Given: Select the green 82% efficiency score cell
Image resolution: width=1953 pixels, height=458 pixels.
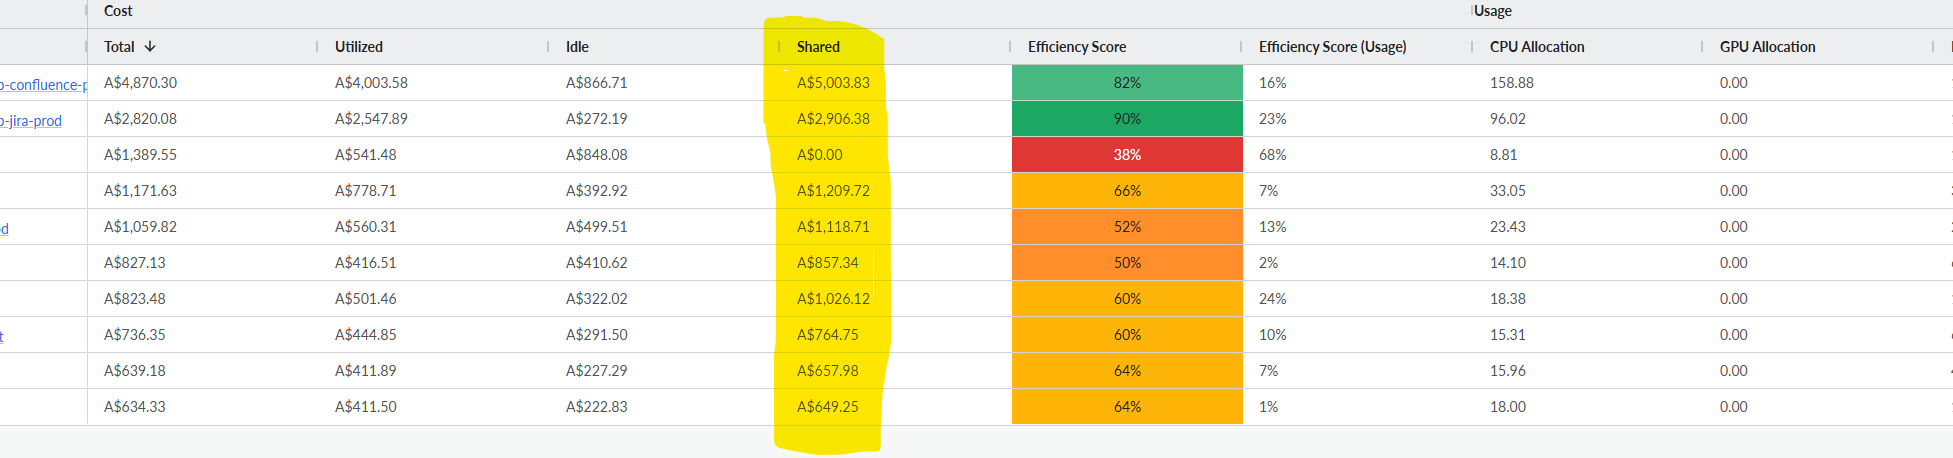Looking at the screenshot, I should (x=1127, y=83).
